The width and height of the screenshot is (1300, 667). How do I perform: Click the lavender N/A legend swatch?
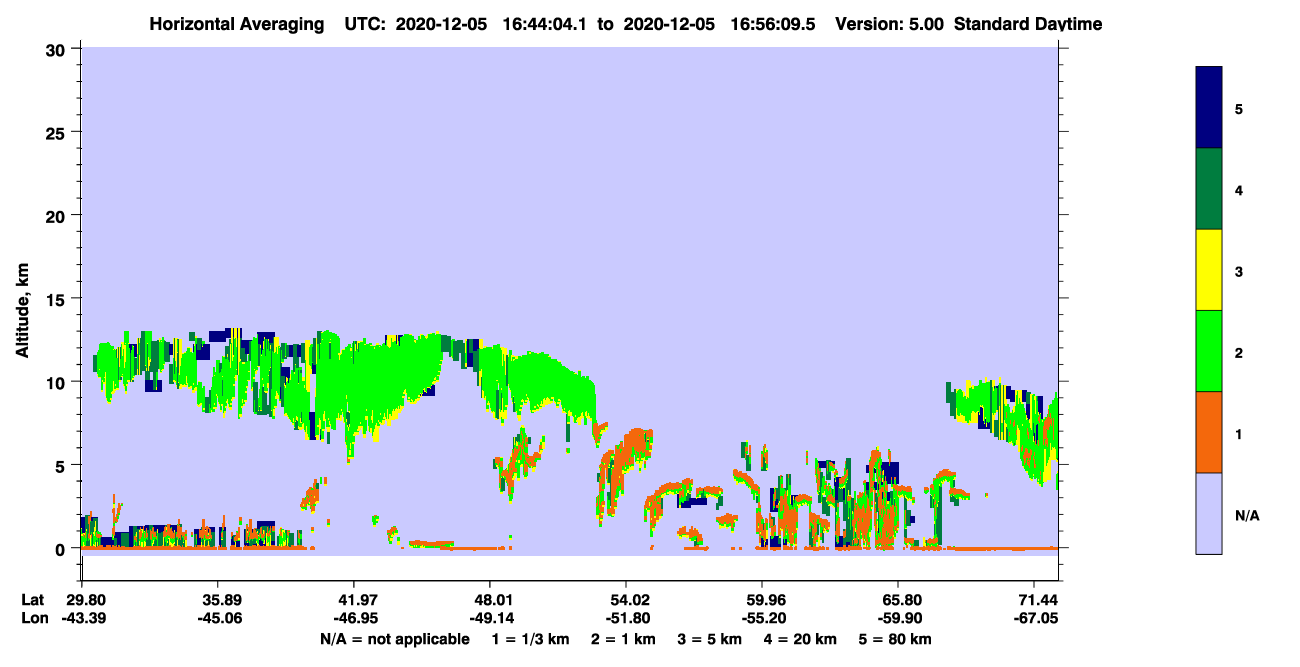(x=1209, y=513)
